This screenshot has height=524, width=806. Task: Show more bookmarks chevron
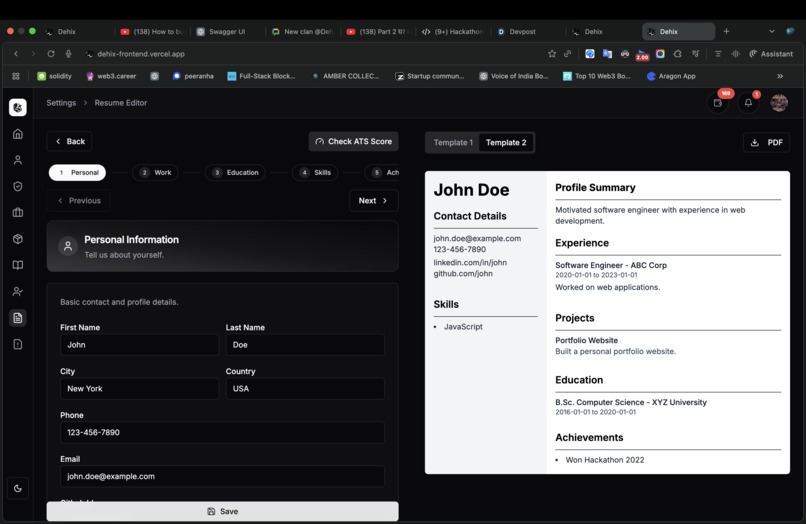click(x=780, y=76)
